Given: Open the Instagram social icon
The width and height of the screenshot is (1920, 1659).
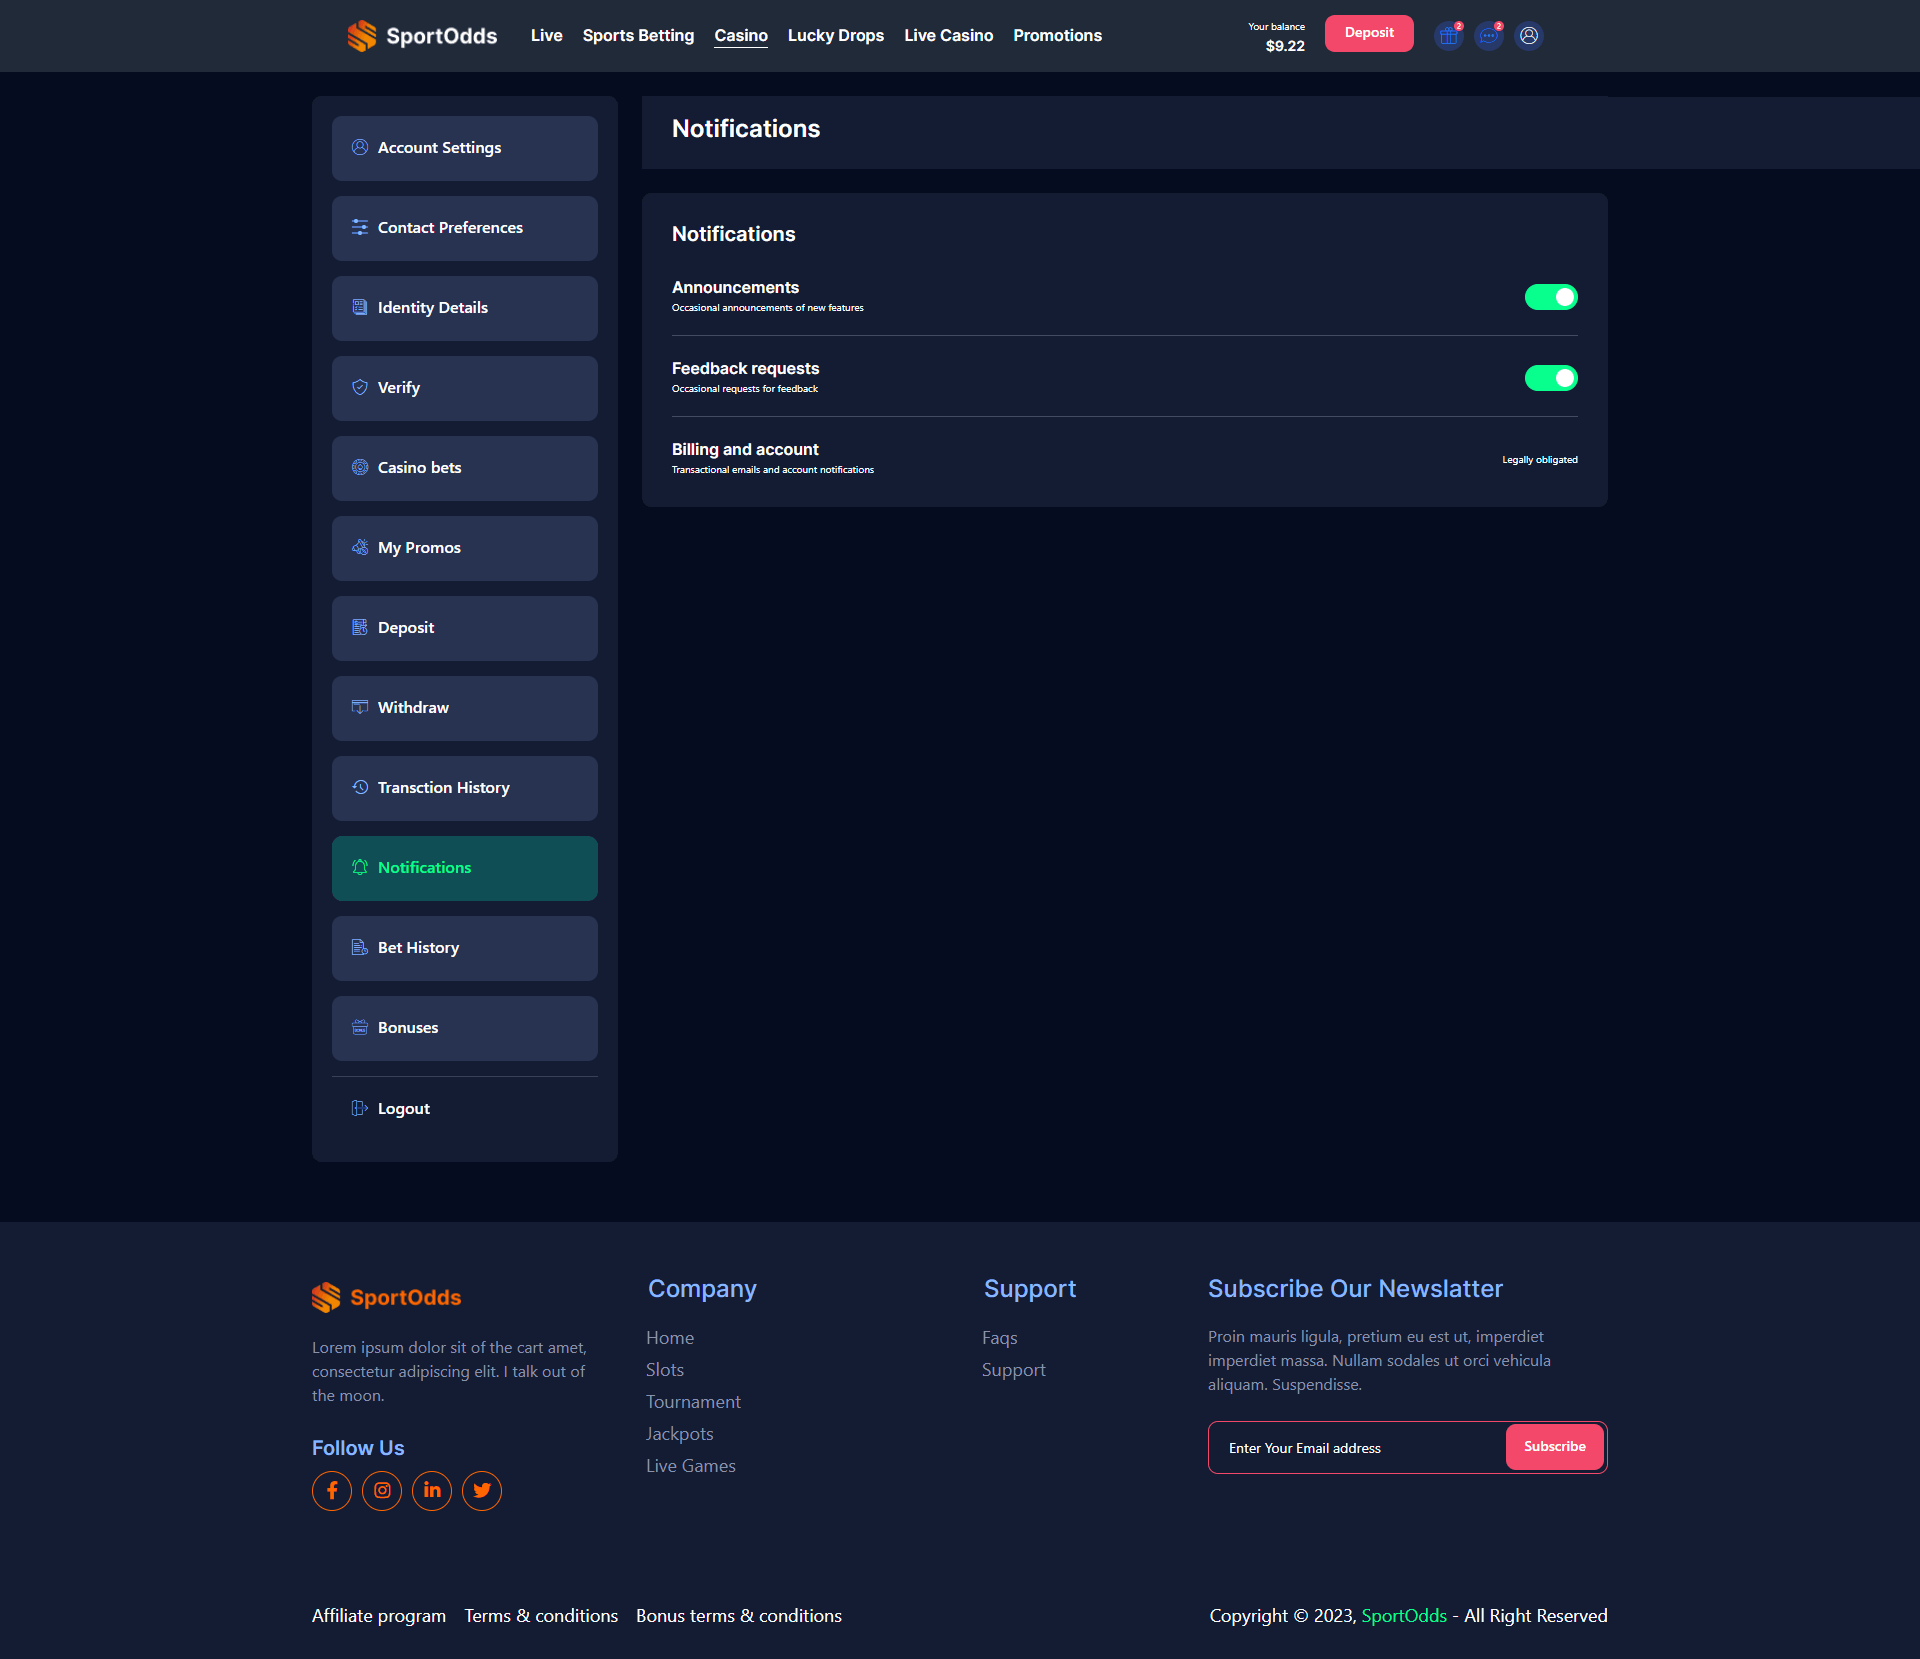Looking at the screenshot, I should [382, 1491].
